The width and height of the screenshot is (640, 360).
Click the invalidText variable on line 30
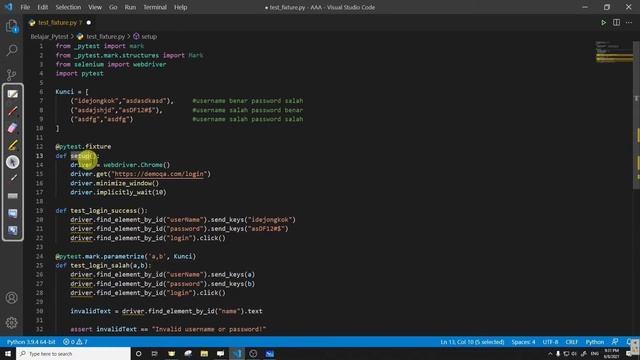pyautogui.click(x=90, y=311)
